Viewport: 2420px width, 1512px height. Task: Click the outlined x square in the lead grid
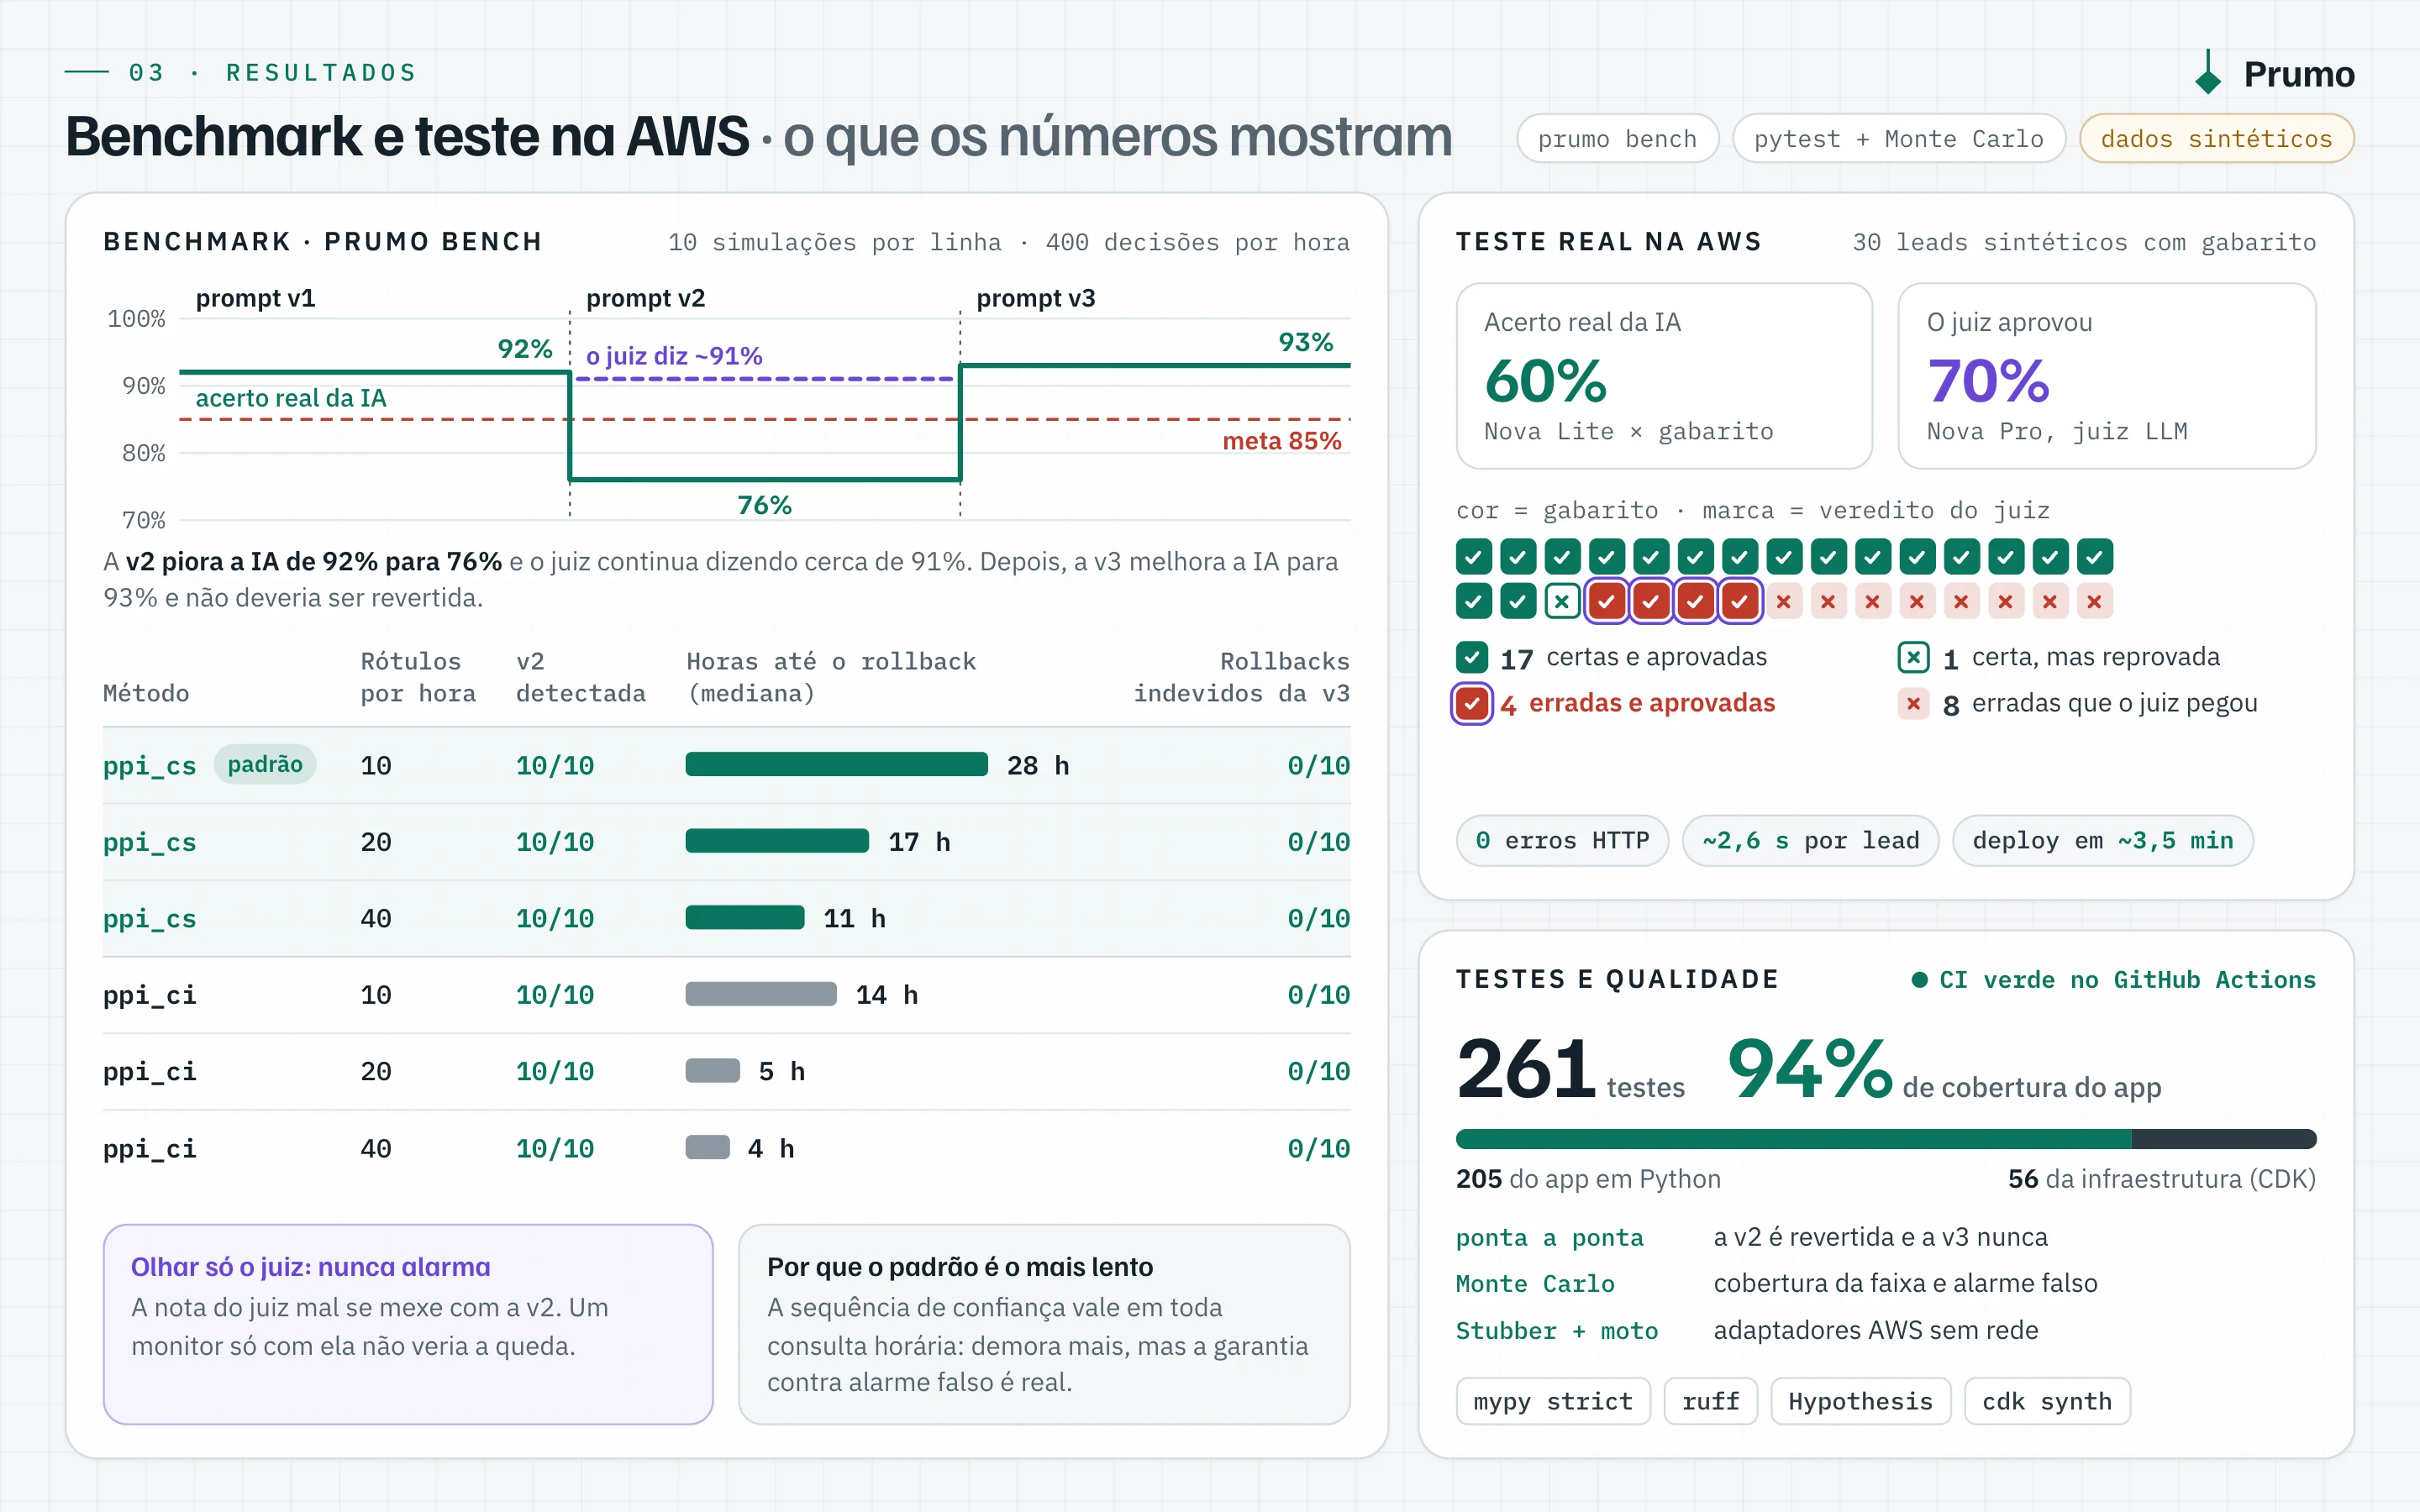click(1562, 602)
